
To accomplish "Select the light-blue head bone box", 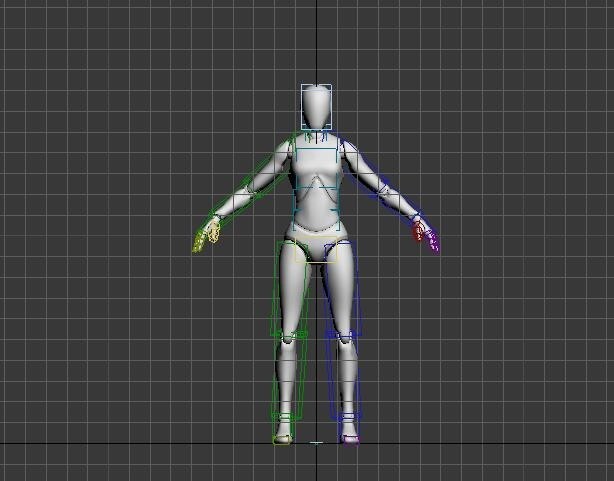I will point(316,107).
